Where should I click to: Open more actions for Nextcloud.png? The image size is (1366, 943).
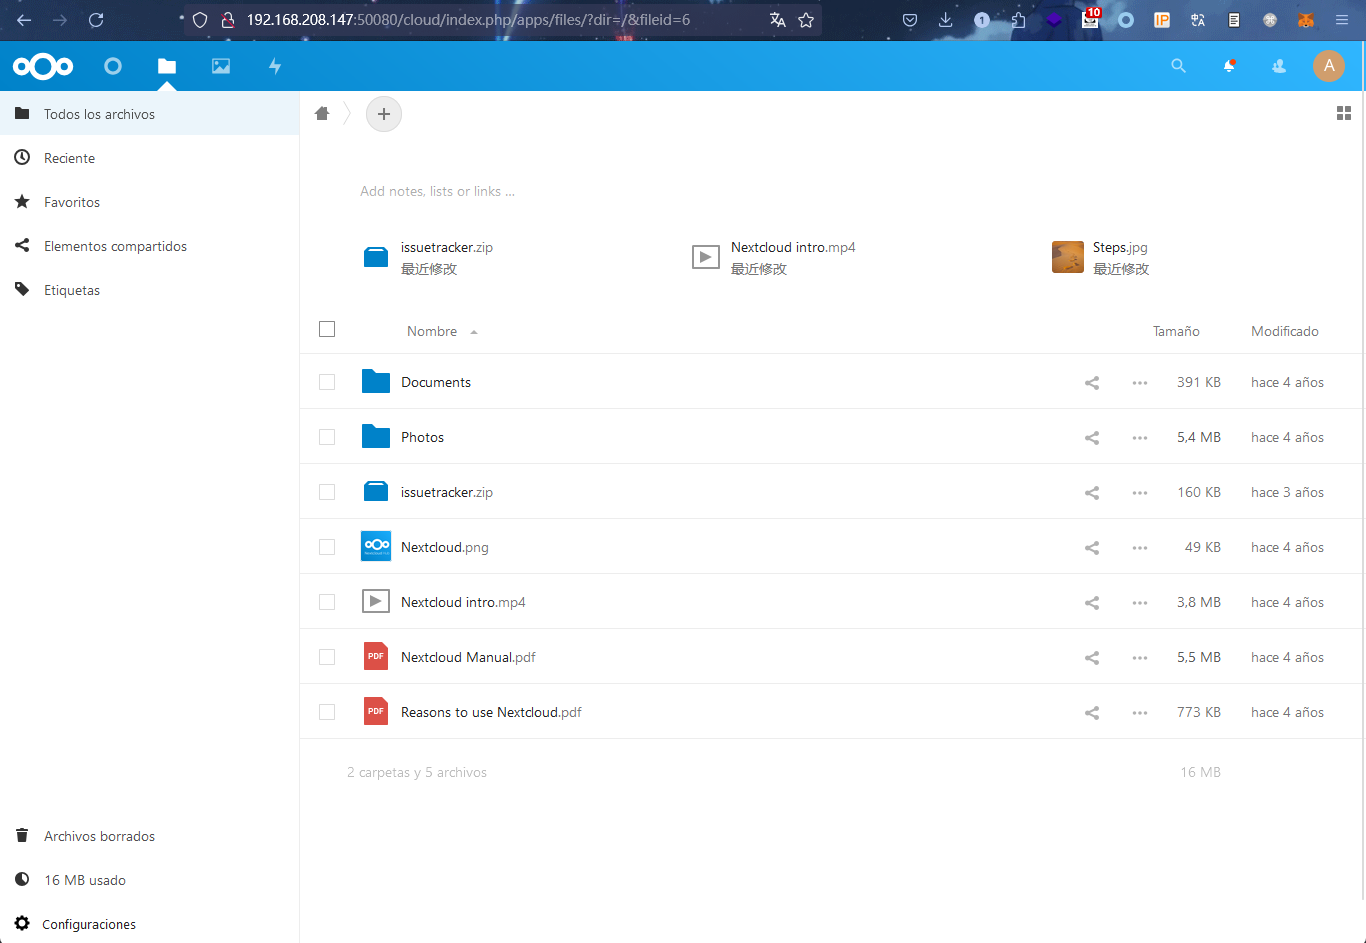click(1140, 547)
